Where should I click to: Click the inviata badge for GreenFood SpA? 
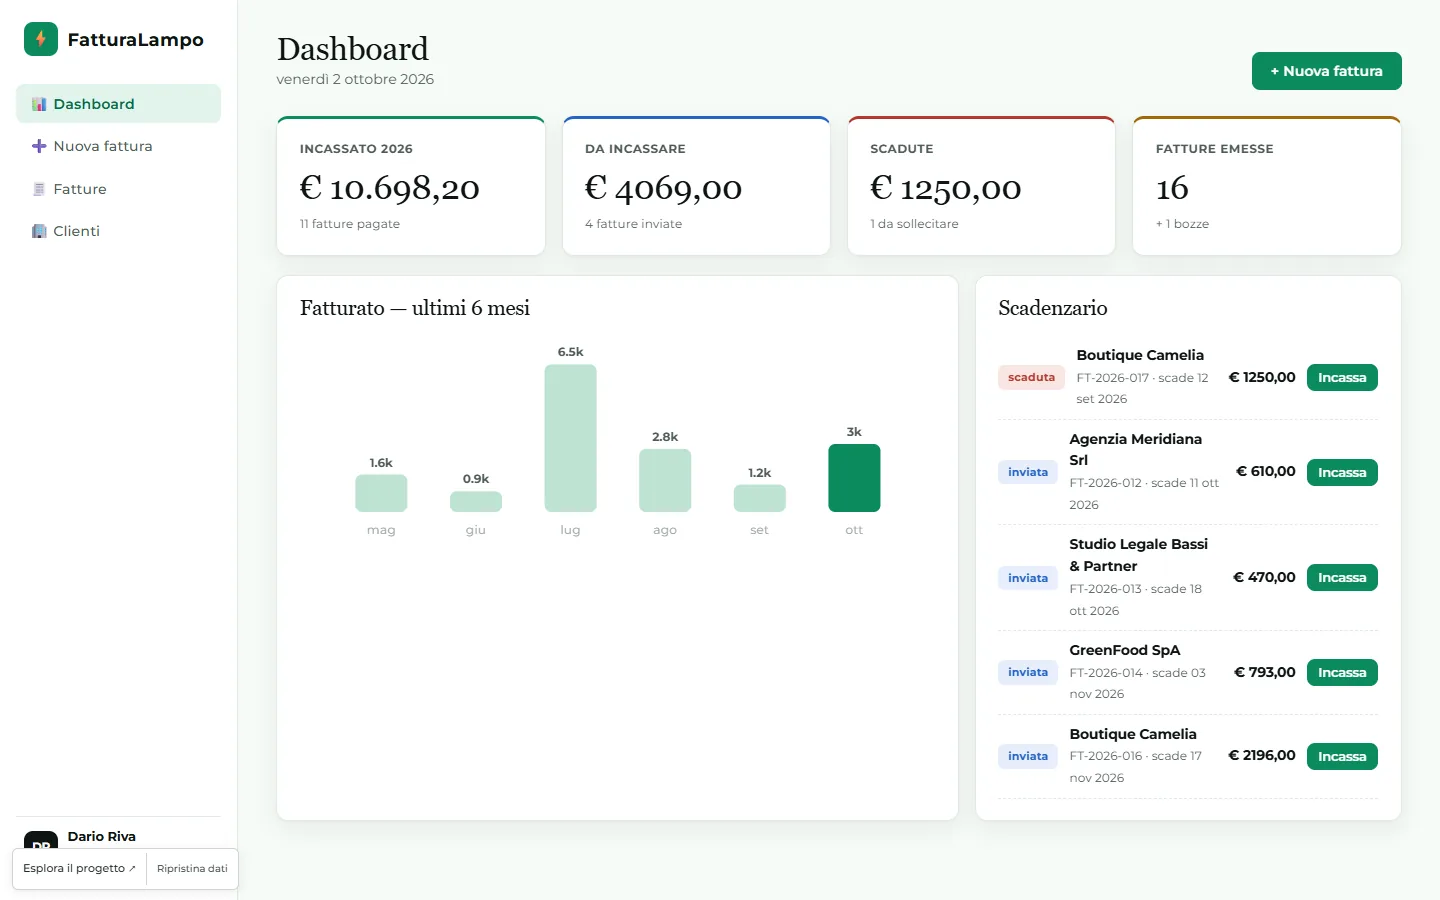coord(1028,672)
